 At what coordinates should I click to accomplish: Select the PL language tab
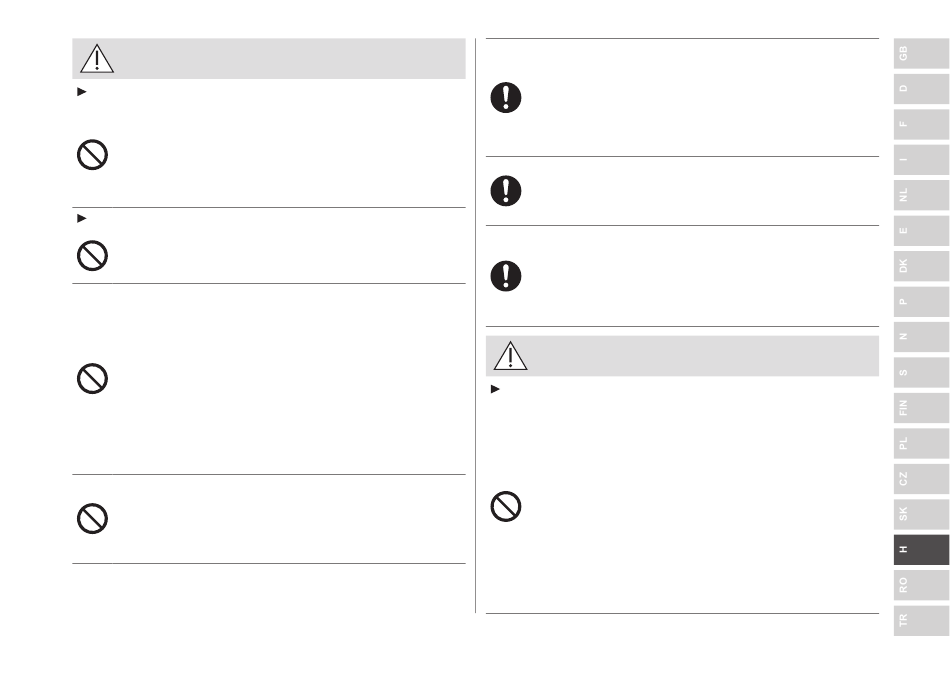tap(921, 443)
